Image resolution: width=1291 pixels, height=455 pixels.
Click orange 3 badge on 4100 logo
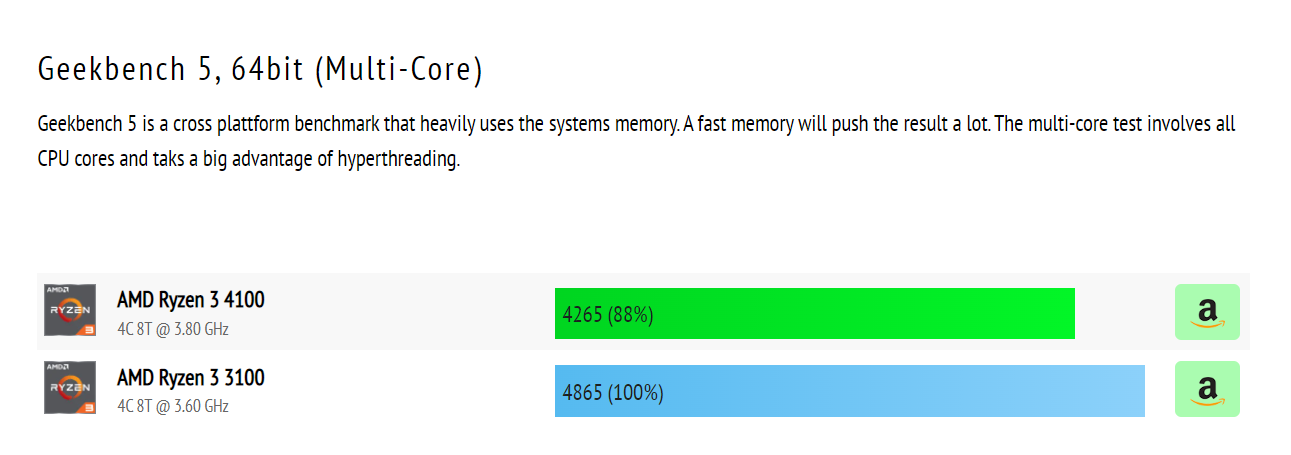pos(89,329)
